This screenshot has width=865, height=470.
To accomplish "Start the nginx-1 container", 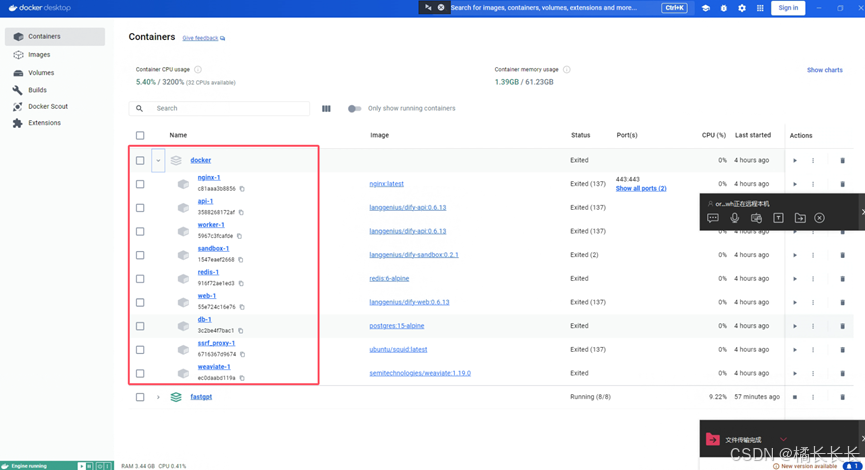I will point(795,184).
